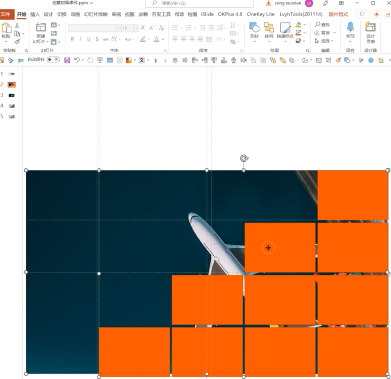The image size is (391, 379).
Task: Expand the Replace dropdown arrow
Action: tap(334, 33)
